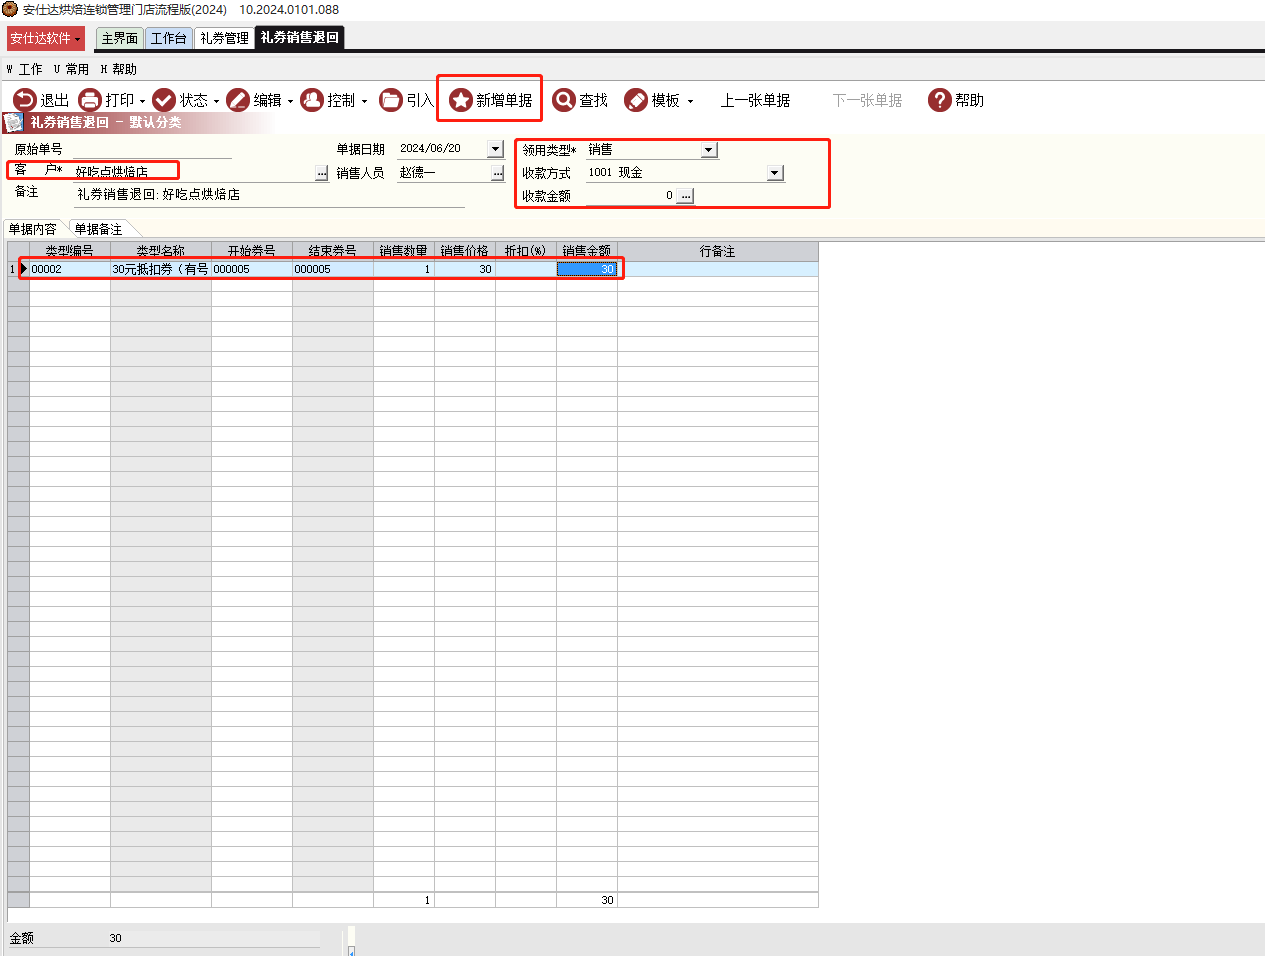The image size is (1265, 956).
Task: Click the 原始单号 input field
Action: pyautogui.click(x=150, y=149)
